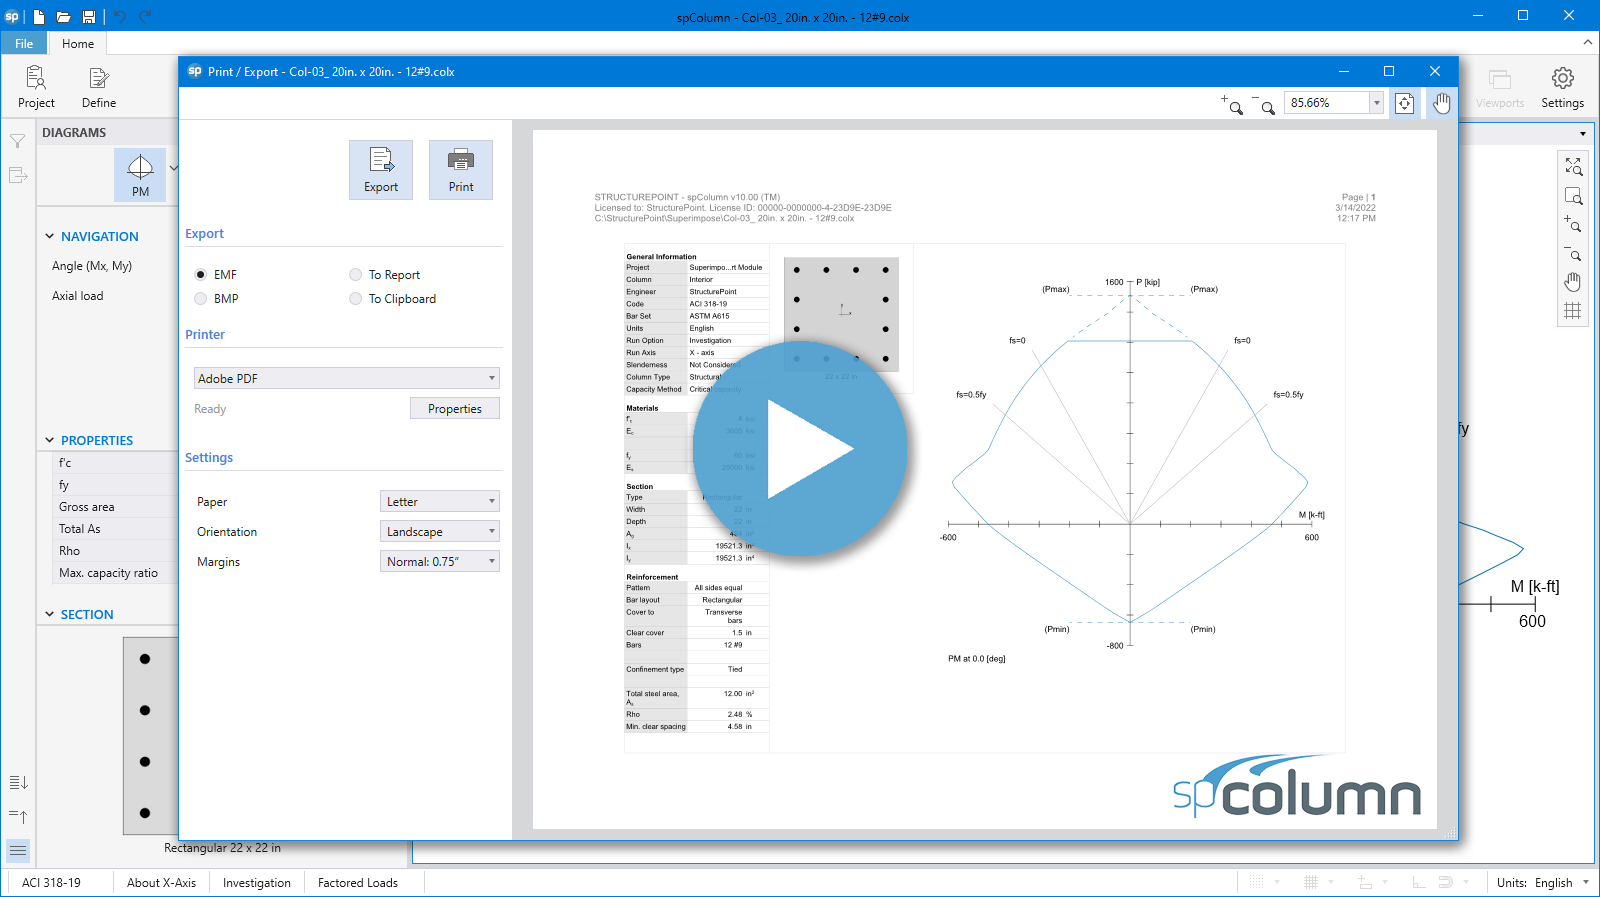
Task: Play the video with center play button
Action: click(x=800, y=449)
